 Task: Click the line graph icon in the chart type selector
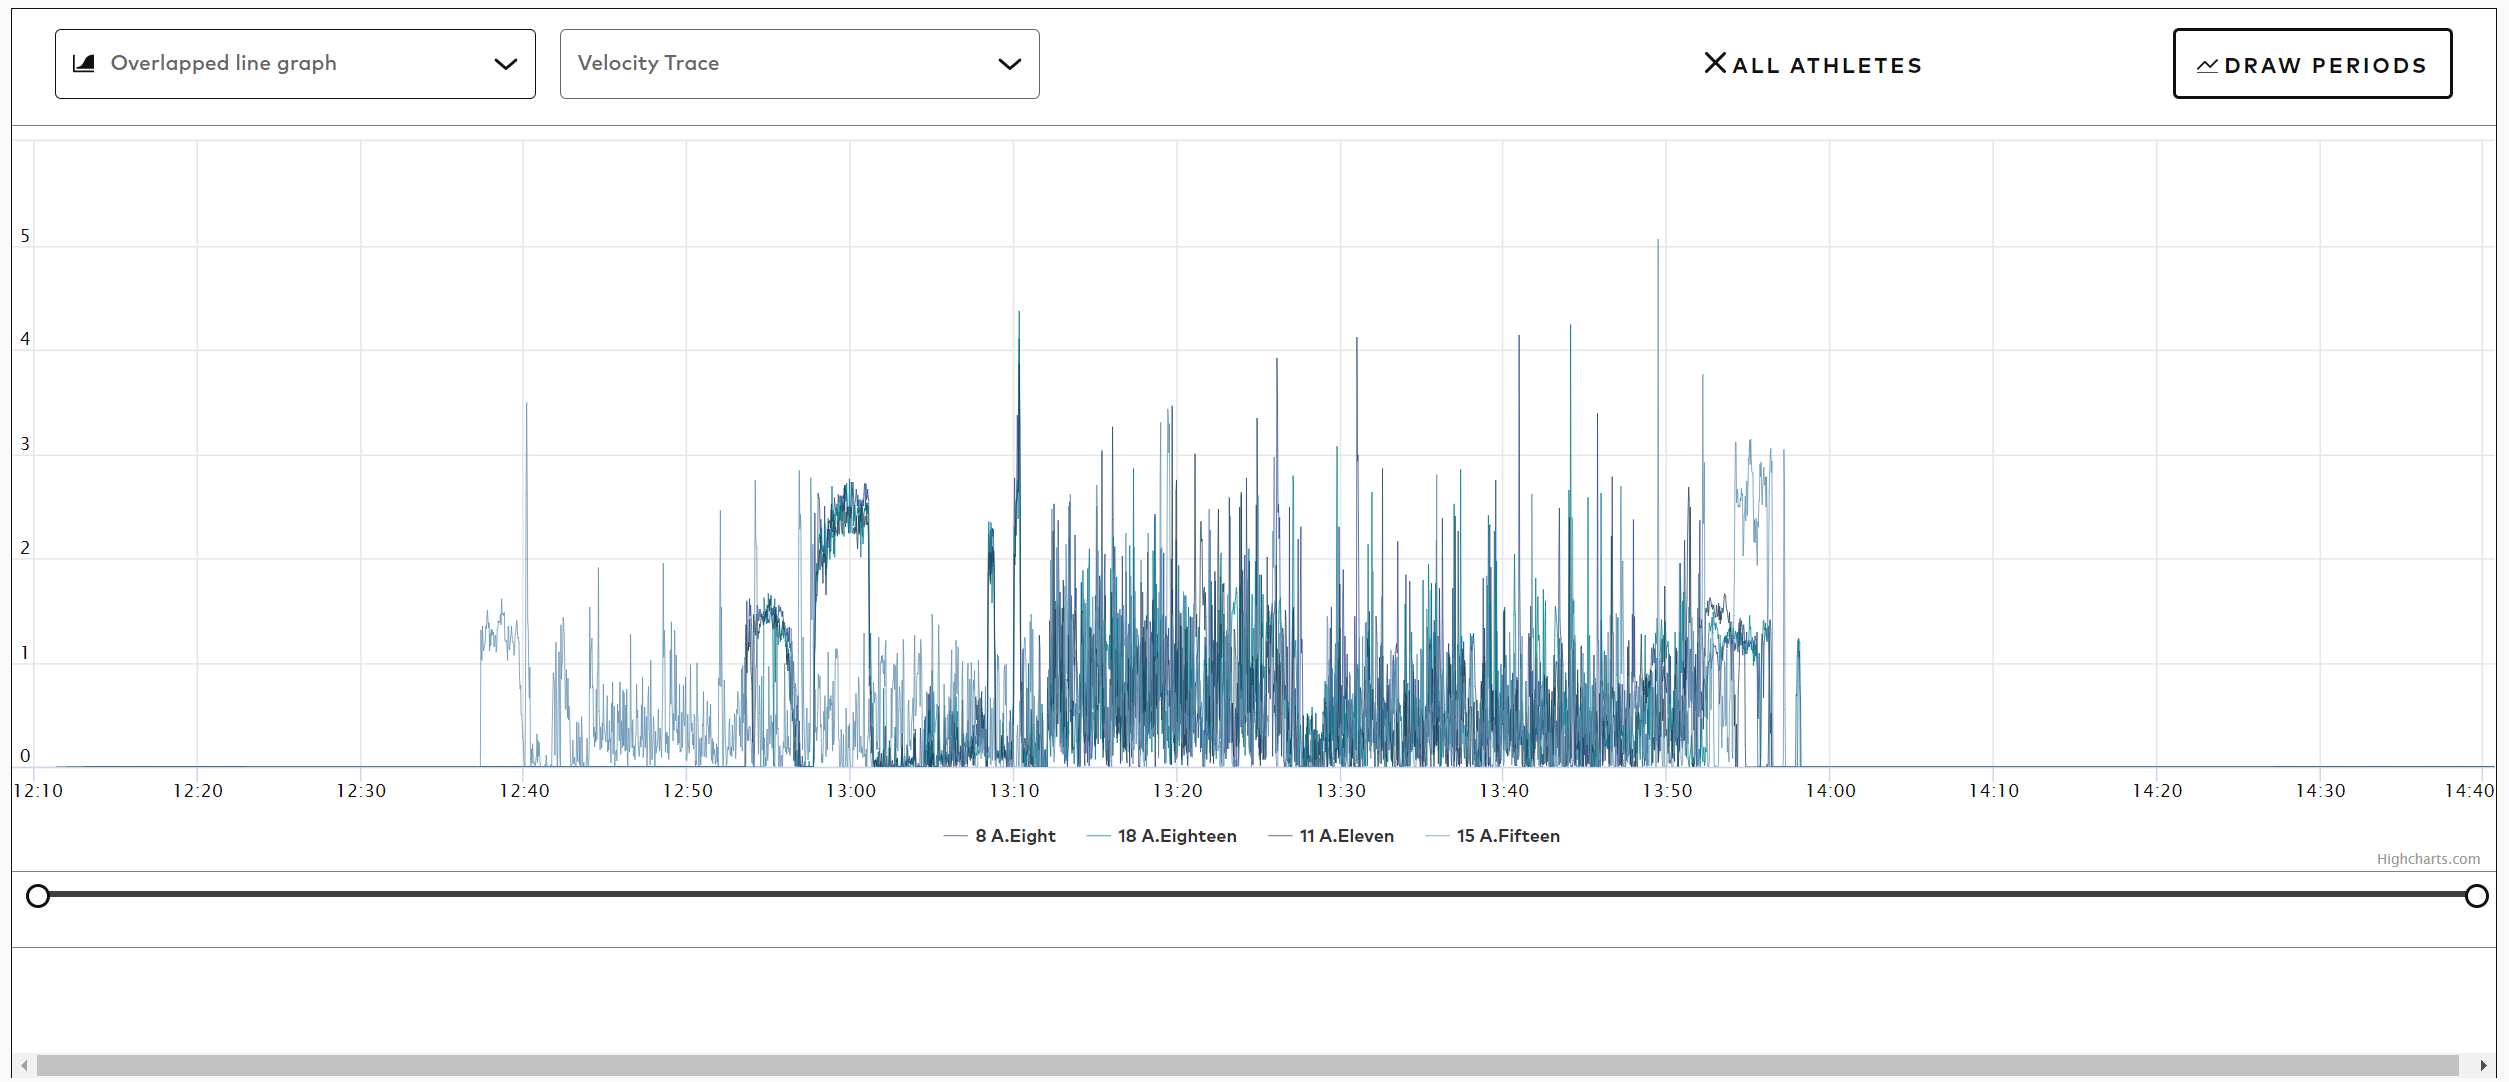coord(85,62)
